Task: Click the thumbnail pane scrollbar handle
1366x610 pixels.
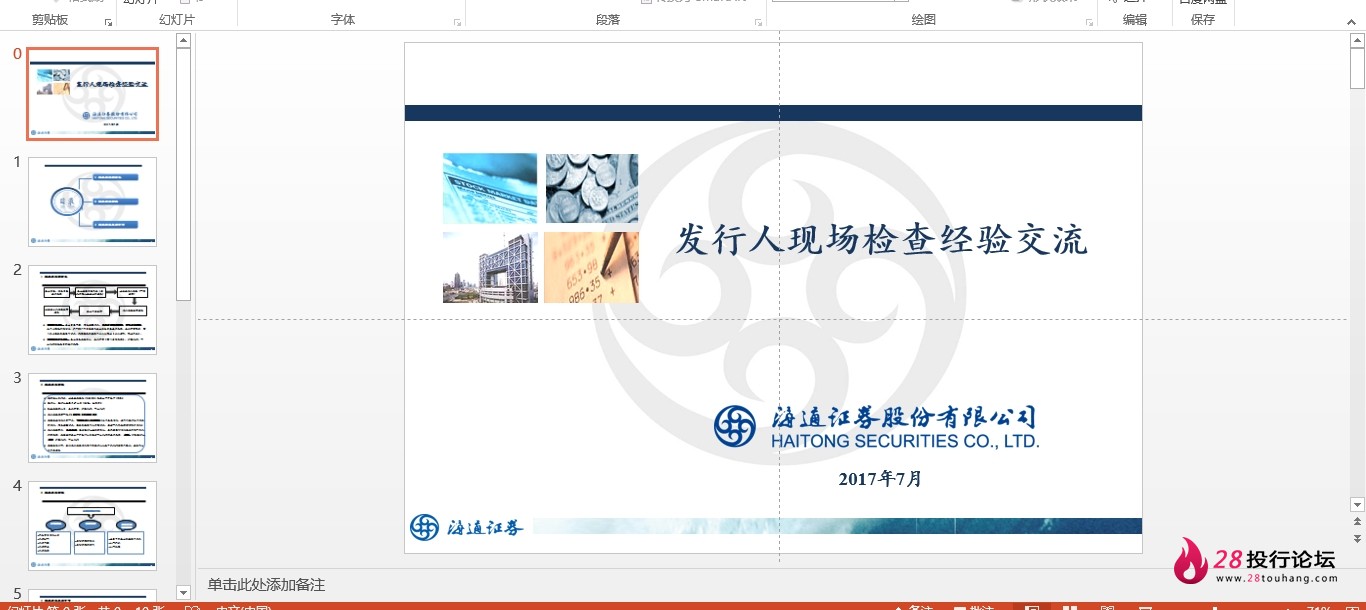Action: [183, 174]
